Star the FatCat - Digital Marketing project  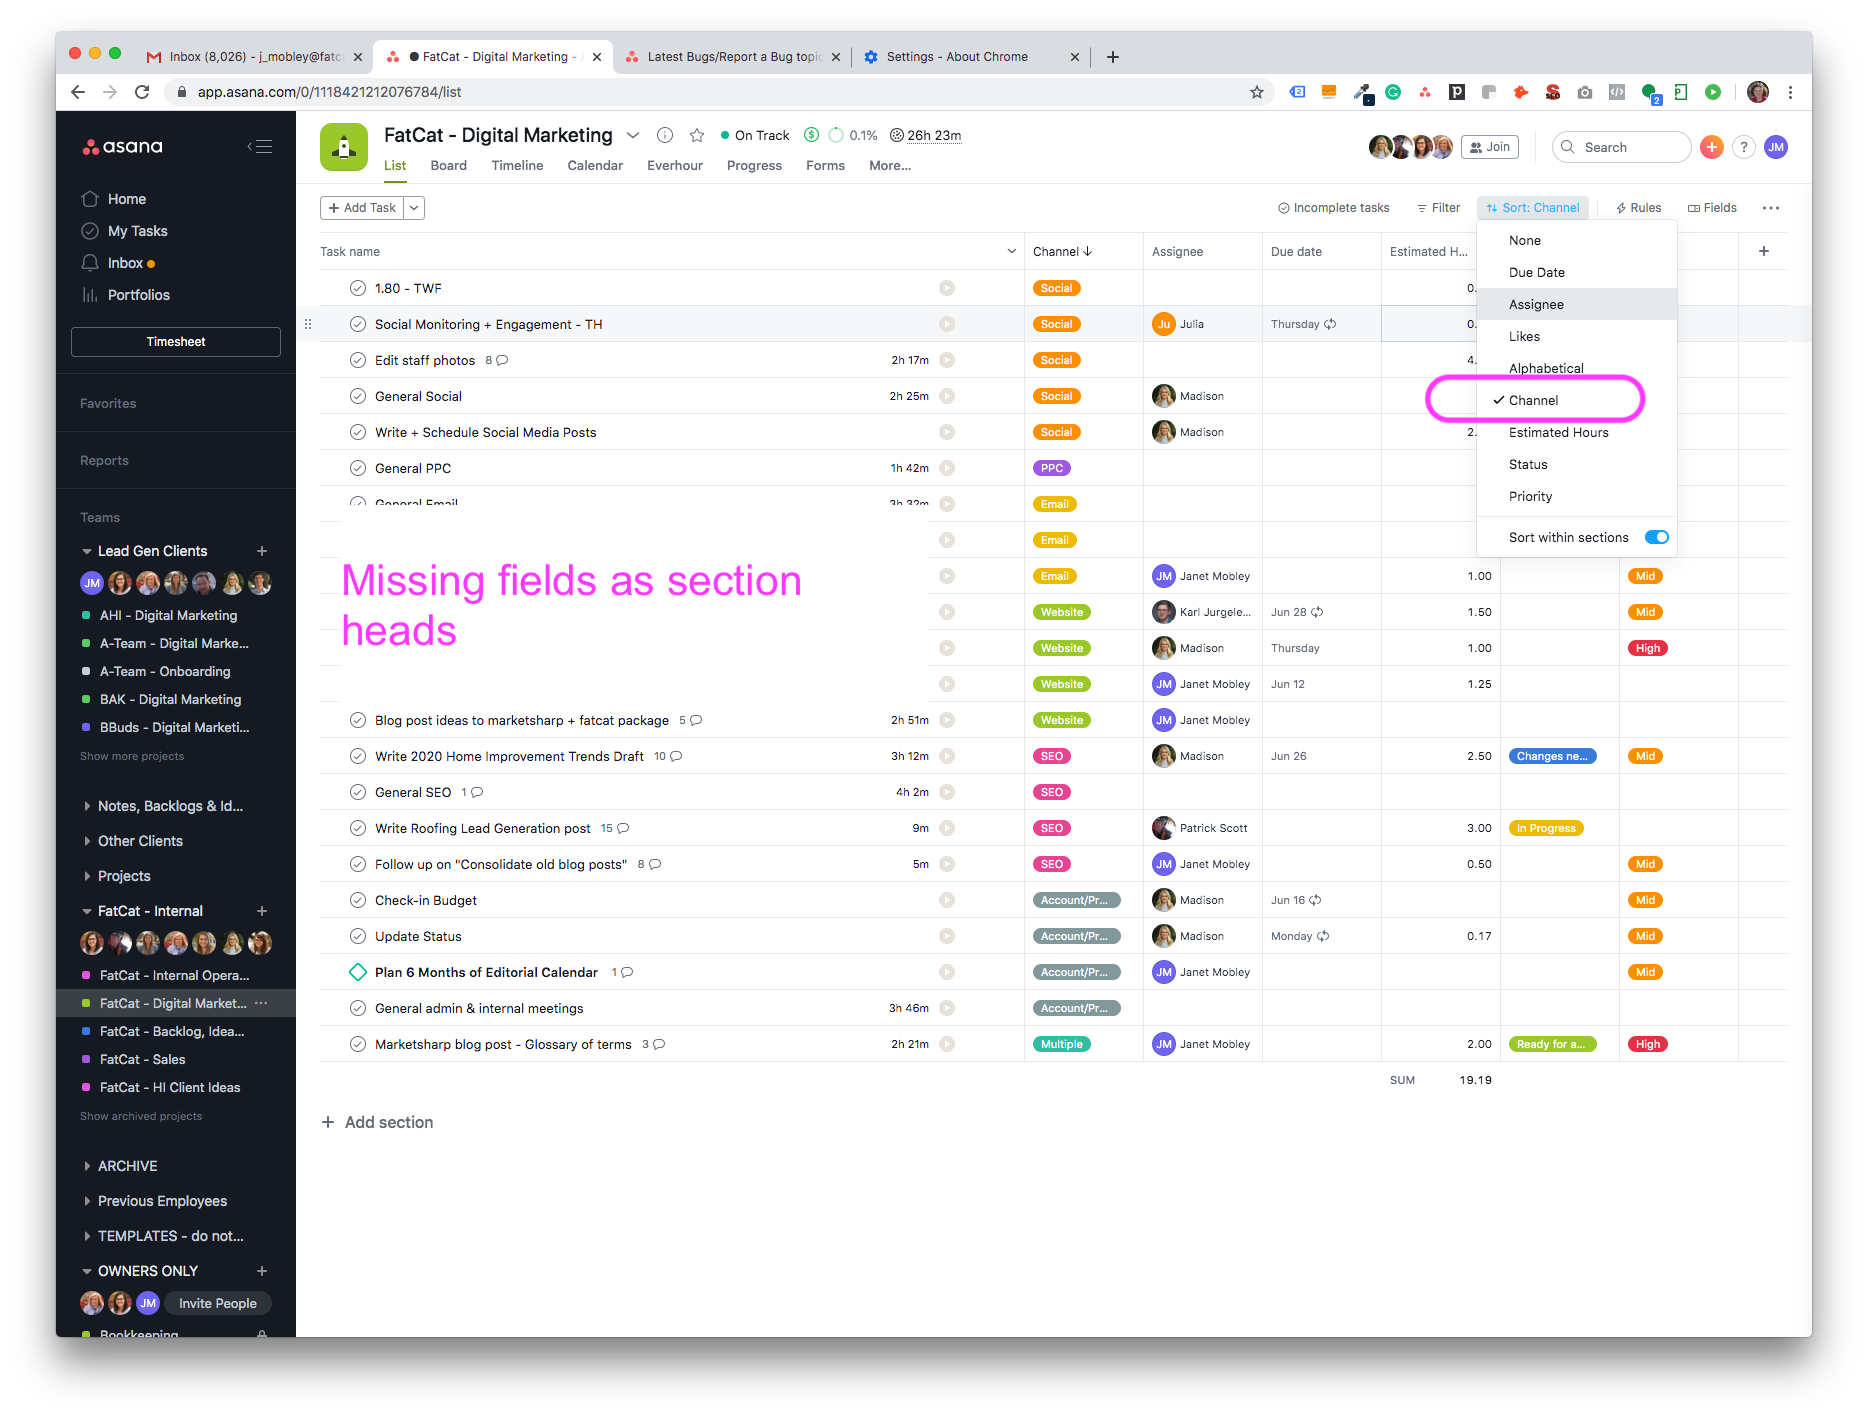697,135
